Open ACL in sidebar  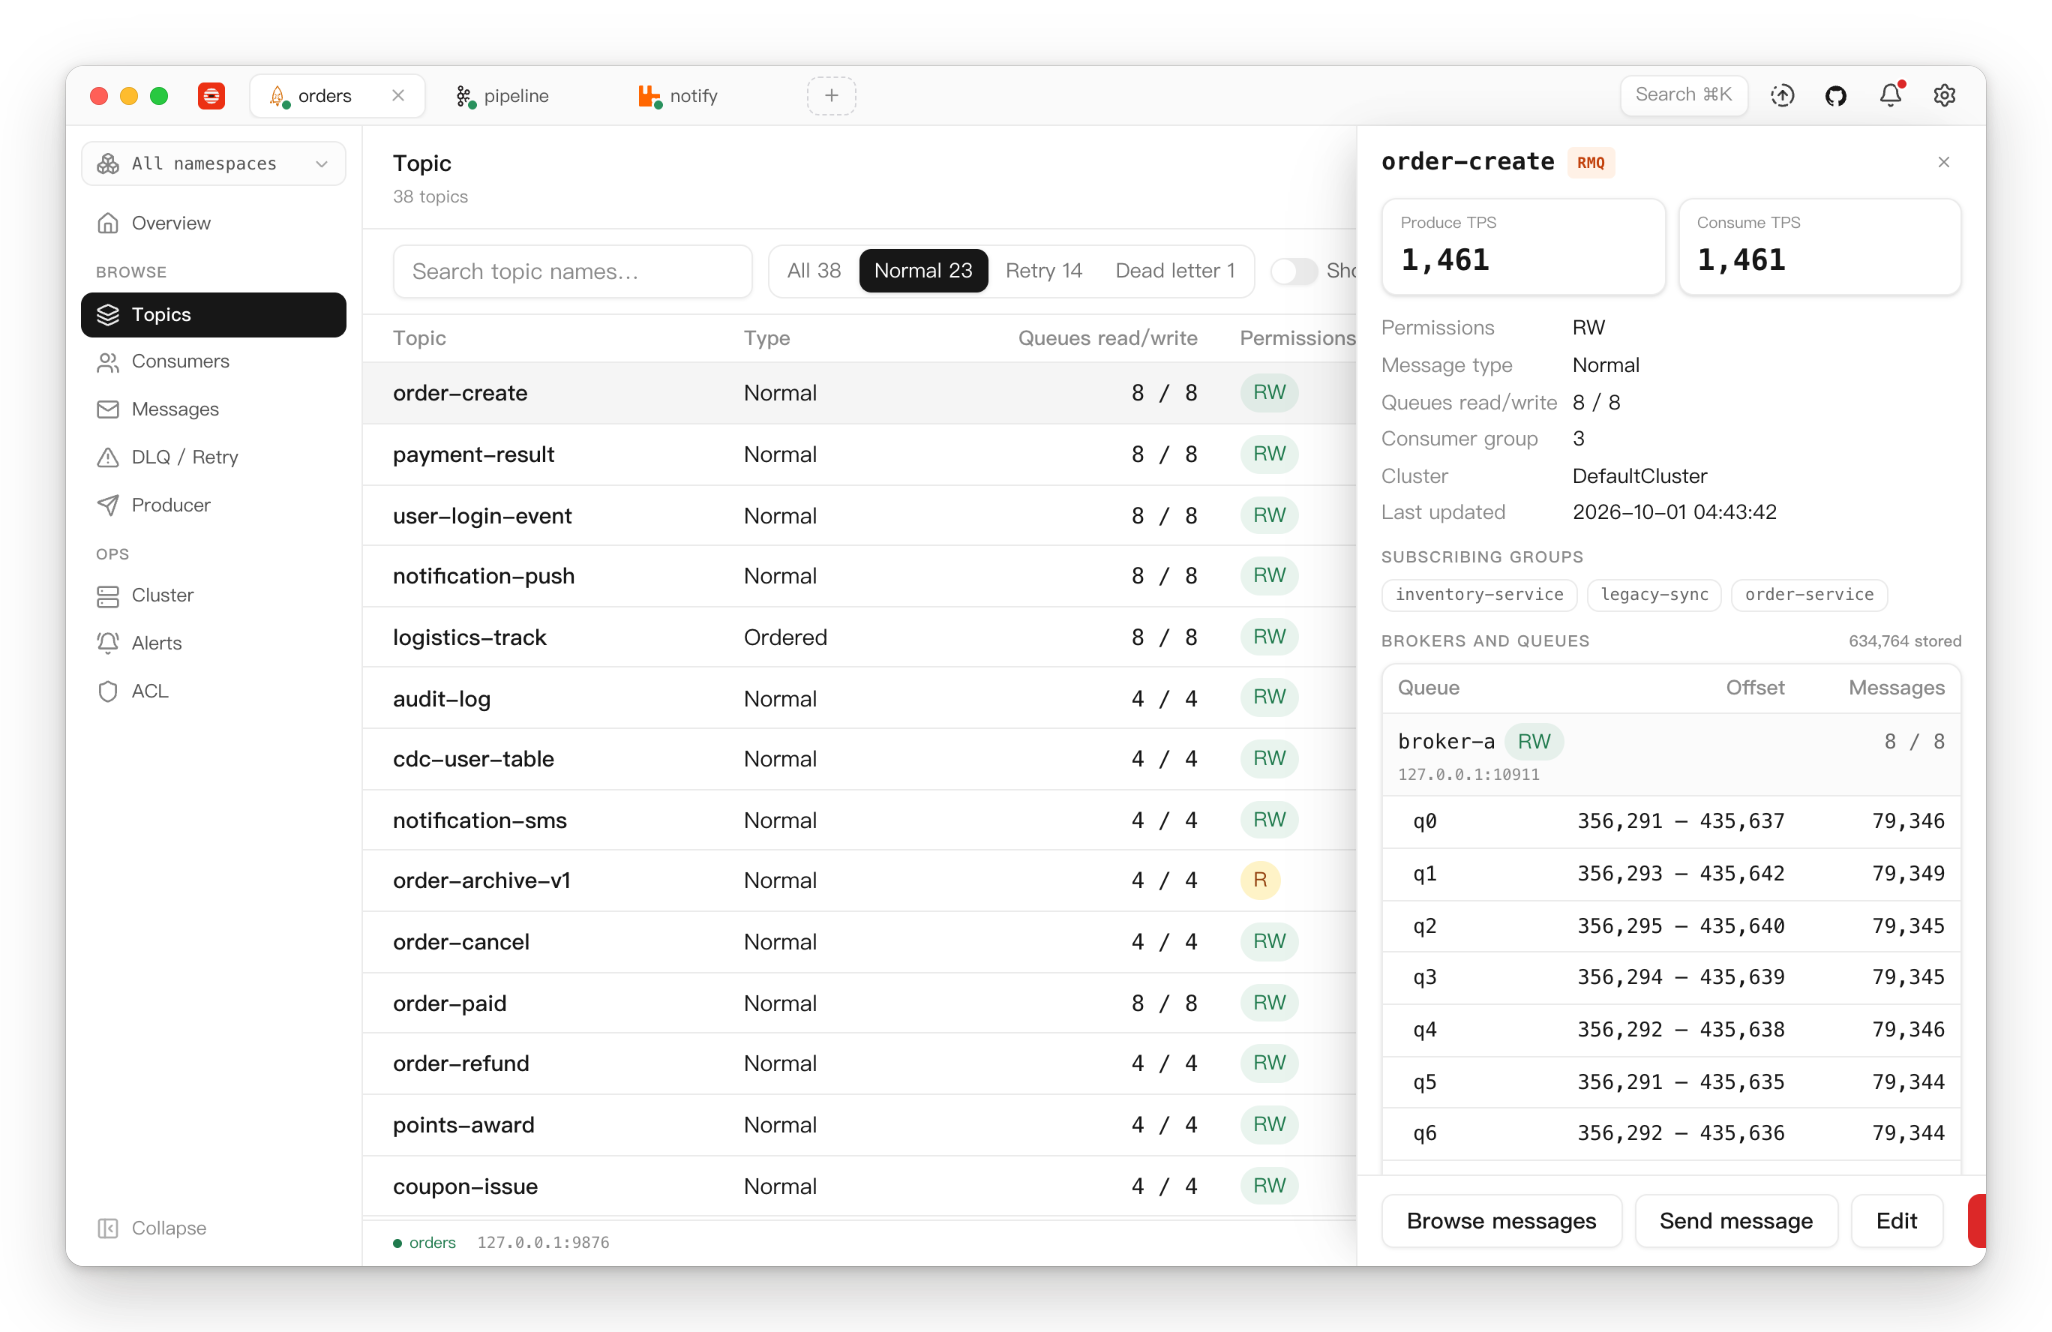pyautogui.click(x=214, y=691)
